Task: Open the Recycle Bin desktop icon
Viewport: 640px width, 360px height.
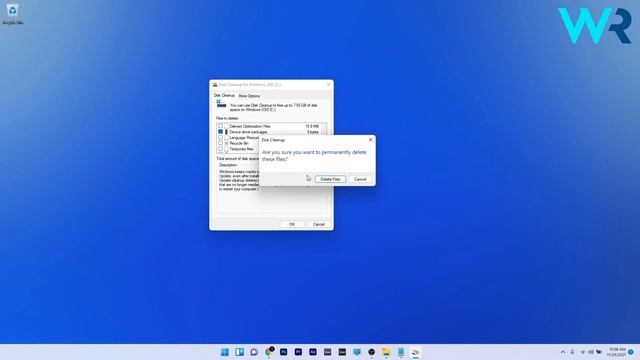Action: (13, 14)
